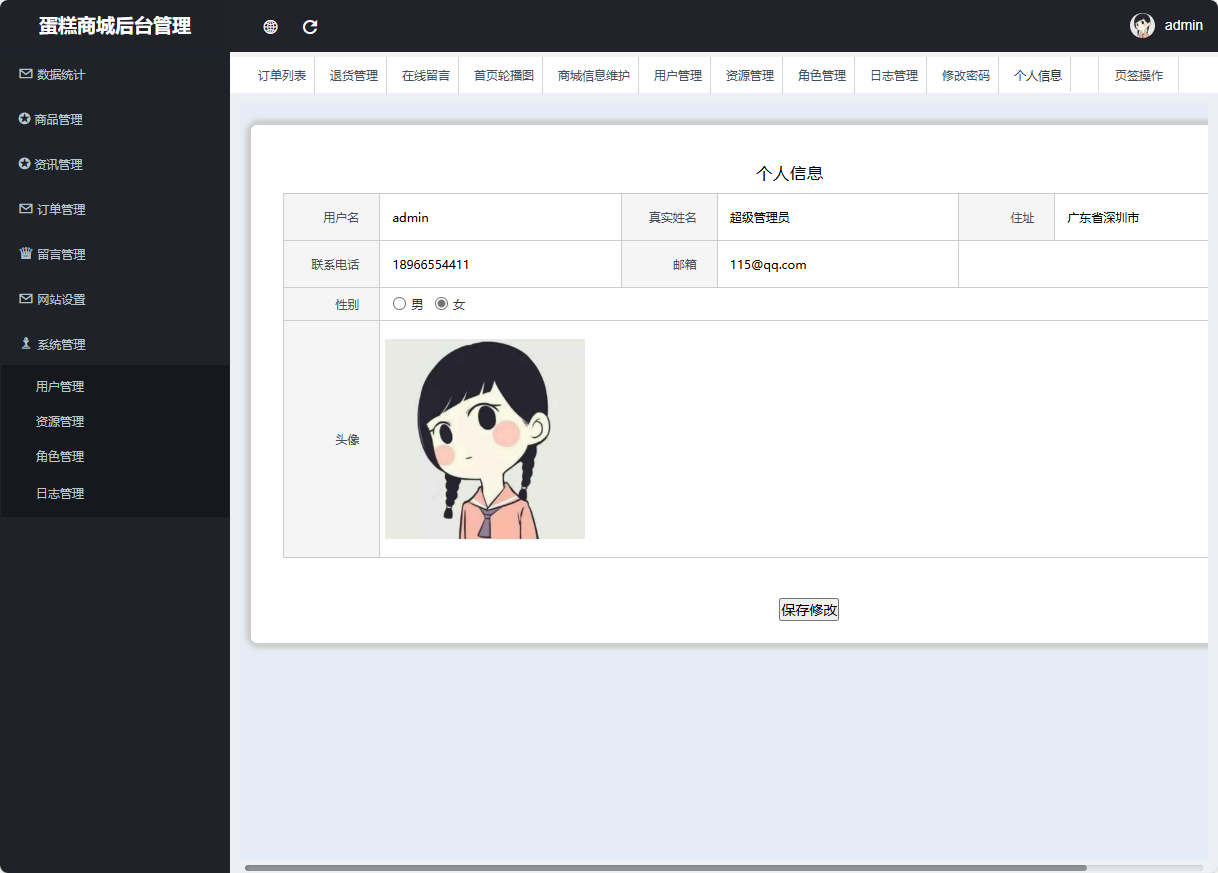Open 日志管理 from the sidebar

(60, 492)
